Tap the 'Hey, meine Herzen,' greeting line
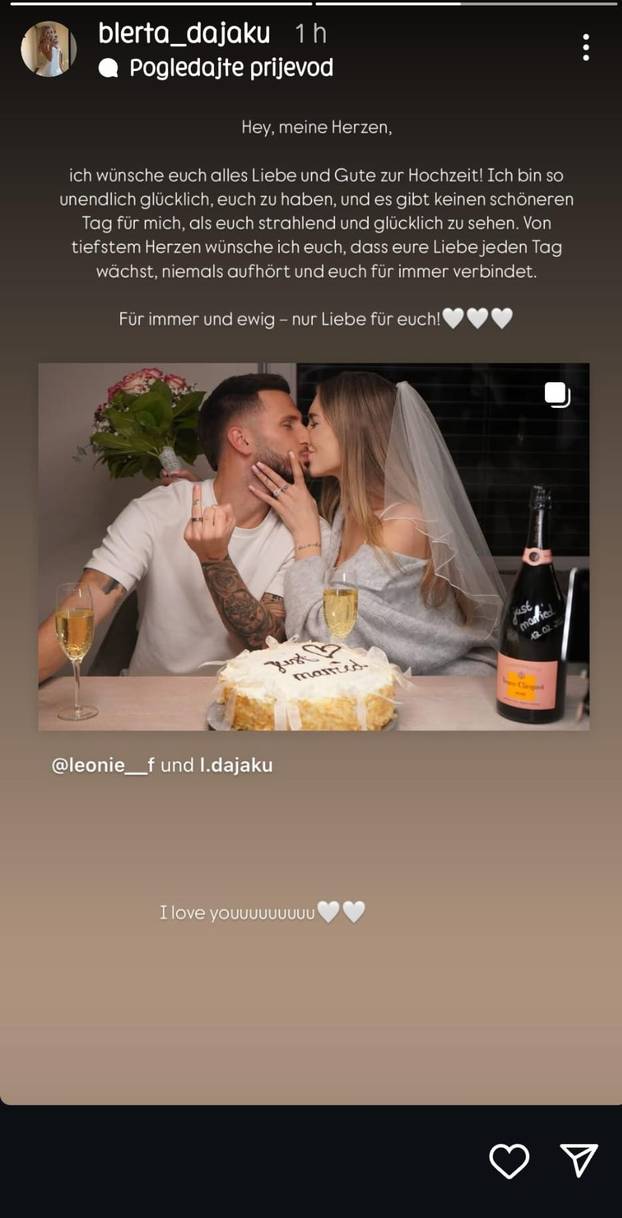Viewport: 622px width, 1218px height. coord(316,128)
